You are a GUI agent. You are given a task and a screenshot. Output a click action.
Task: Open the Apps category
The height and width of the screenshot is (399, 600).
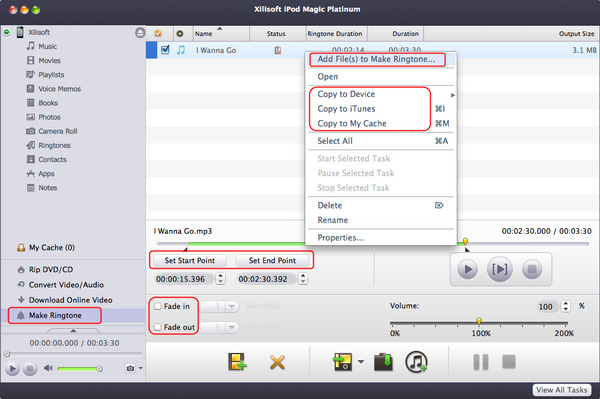click(41, 174)
